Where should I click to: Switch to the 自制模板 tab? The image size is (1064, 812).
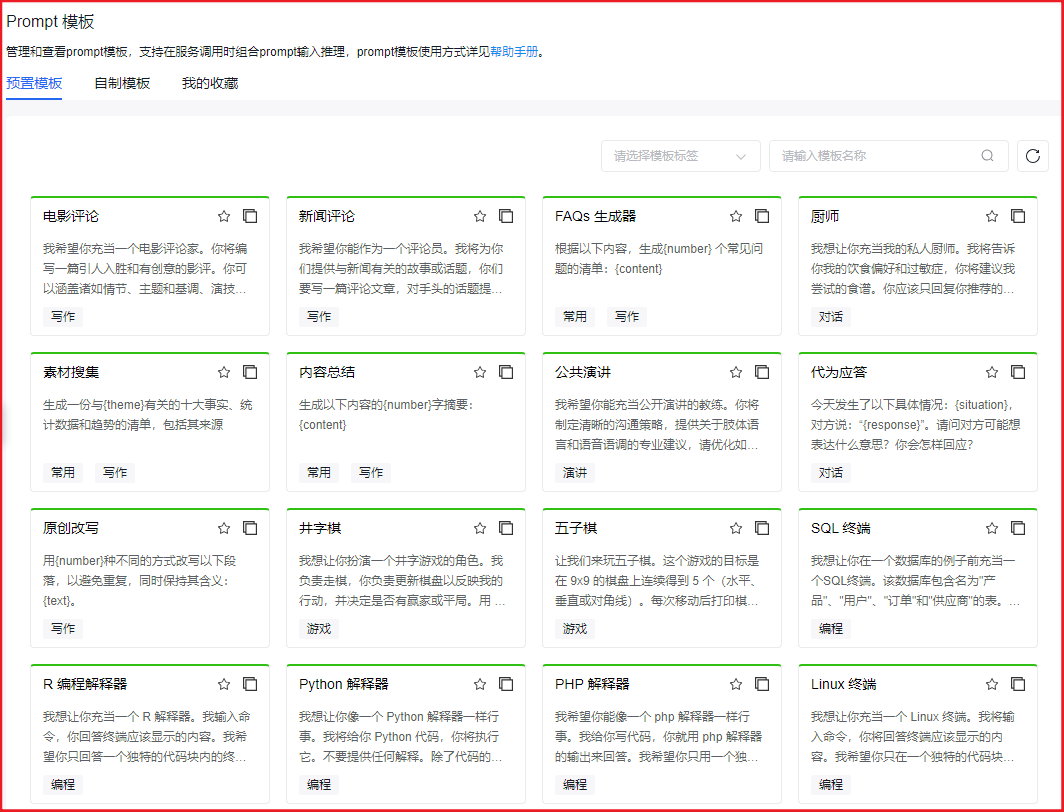point(122,83)
